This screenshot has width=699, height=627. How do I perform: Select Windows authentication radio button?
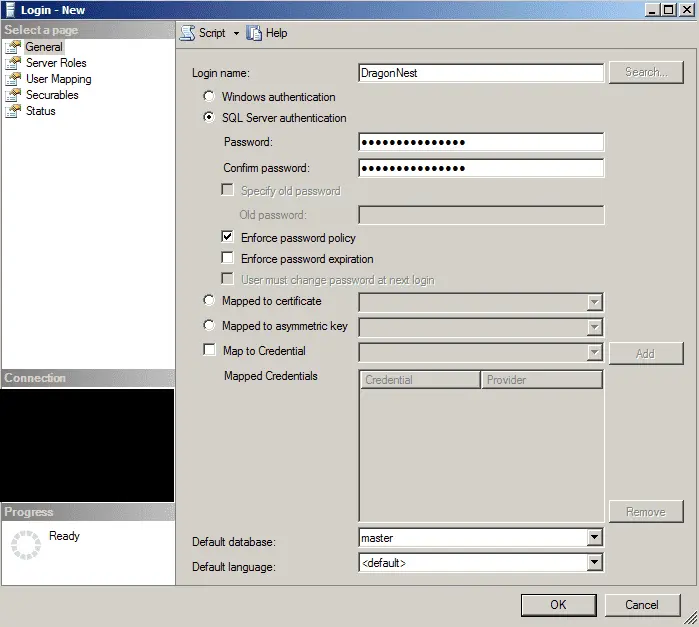pos(209,96)
